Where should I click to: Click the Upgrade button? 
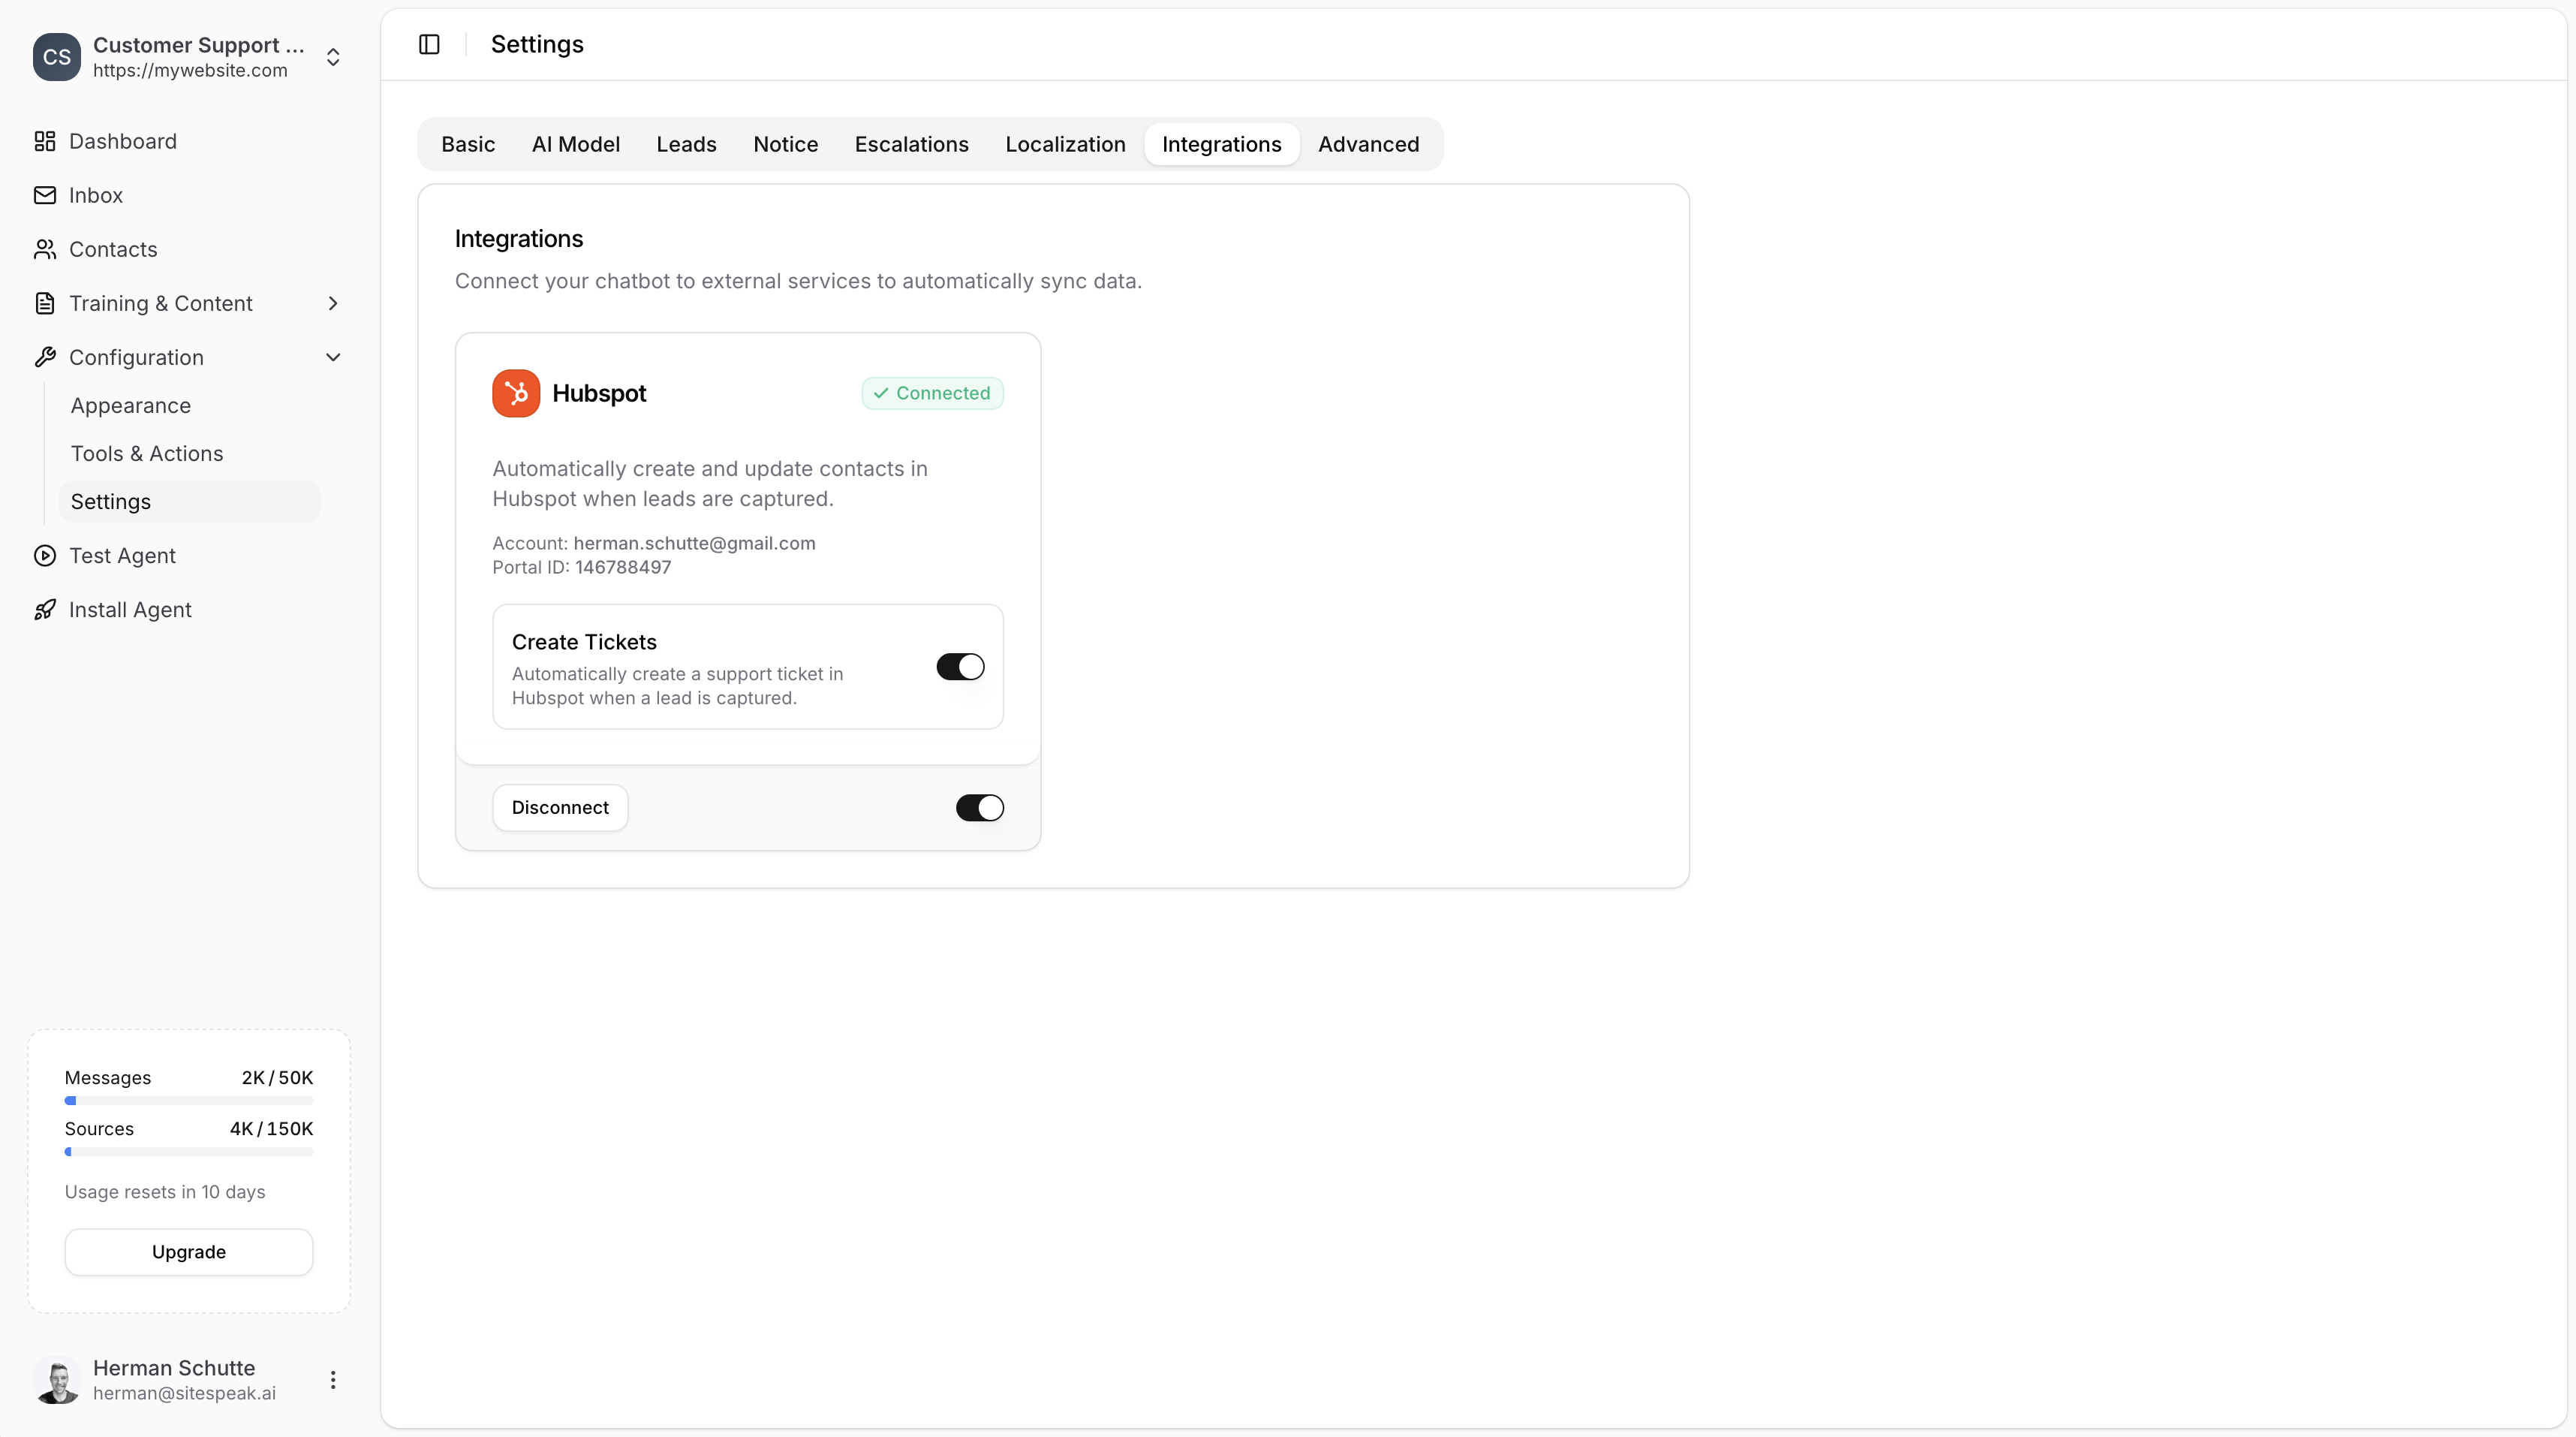[188, 1251]
